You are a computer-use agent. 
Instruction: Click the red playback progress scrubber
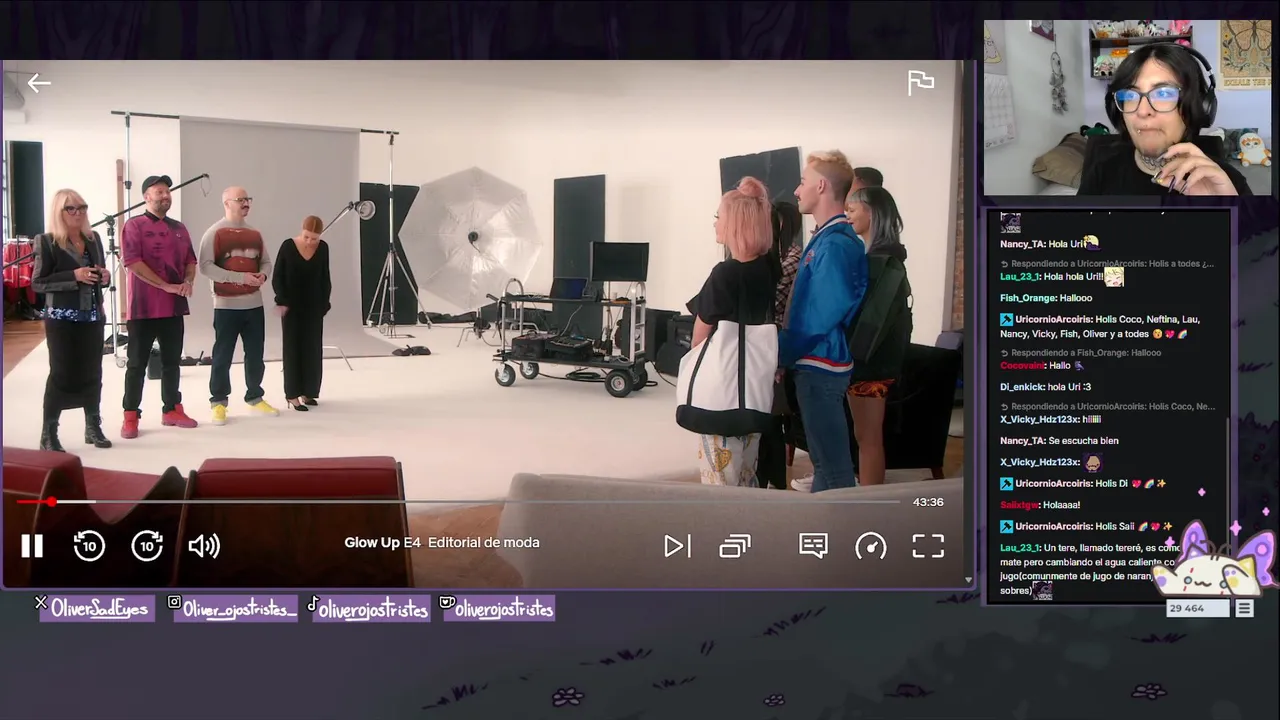pos(51,502)
